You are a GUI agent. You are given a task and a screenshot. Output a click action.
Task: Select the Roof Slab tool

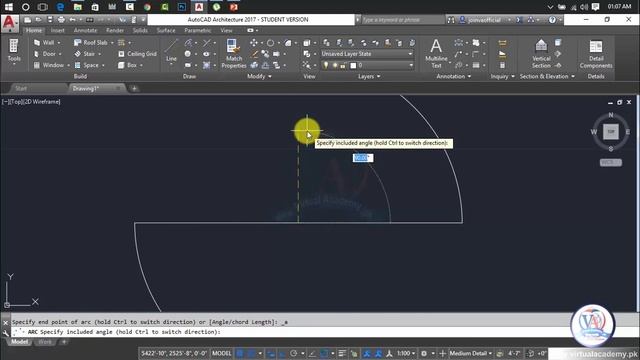[91, 42]
